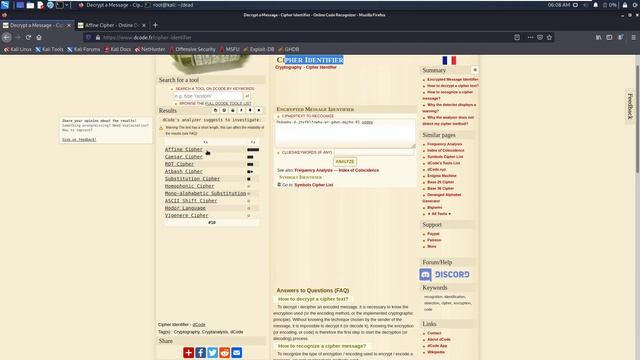Click last icon in Results toolbar
Viewport: 640px width, 360px height.
tap(259, 110)
